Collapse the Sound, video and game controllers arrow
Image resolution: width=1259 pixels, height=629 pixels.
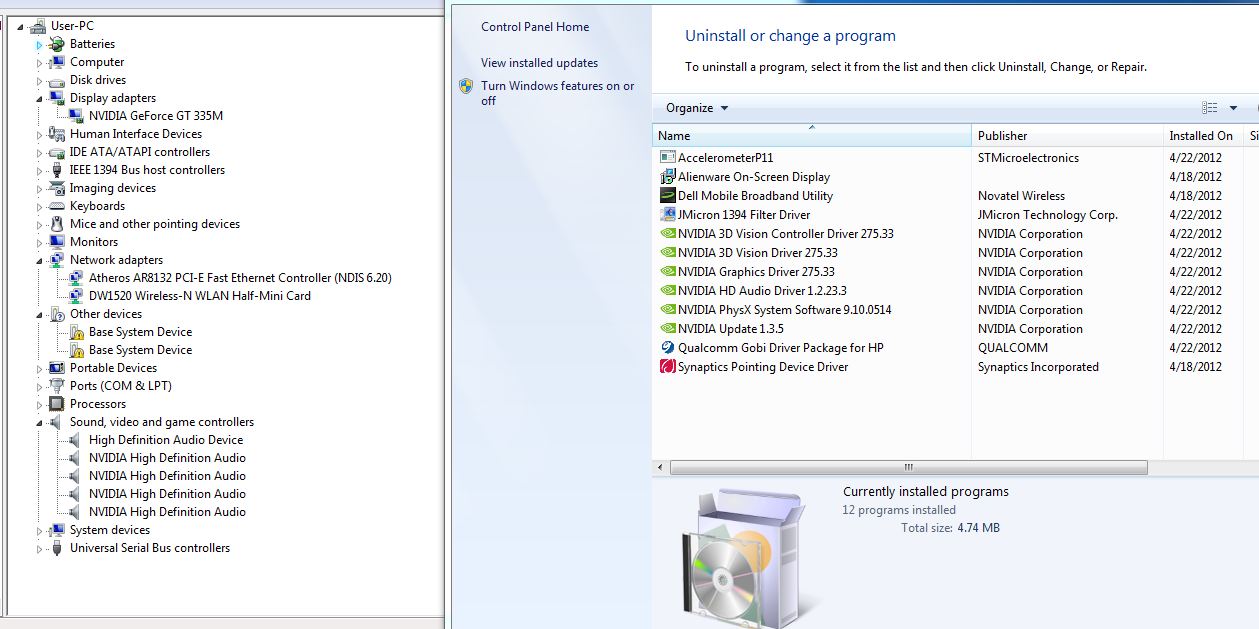(40, 422)
